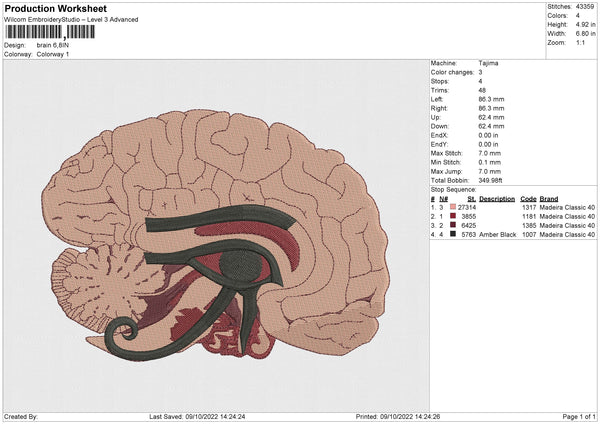Click the Machine value 'Tajima'

point(488,63)
